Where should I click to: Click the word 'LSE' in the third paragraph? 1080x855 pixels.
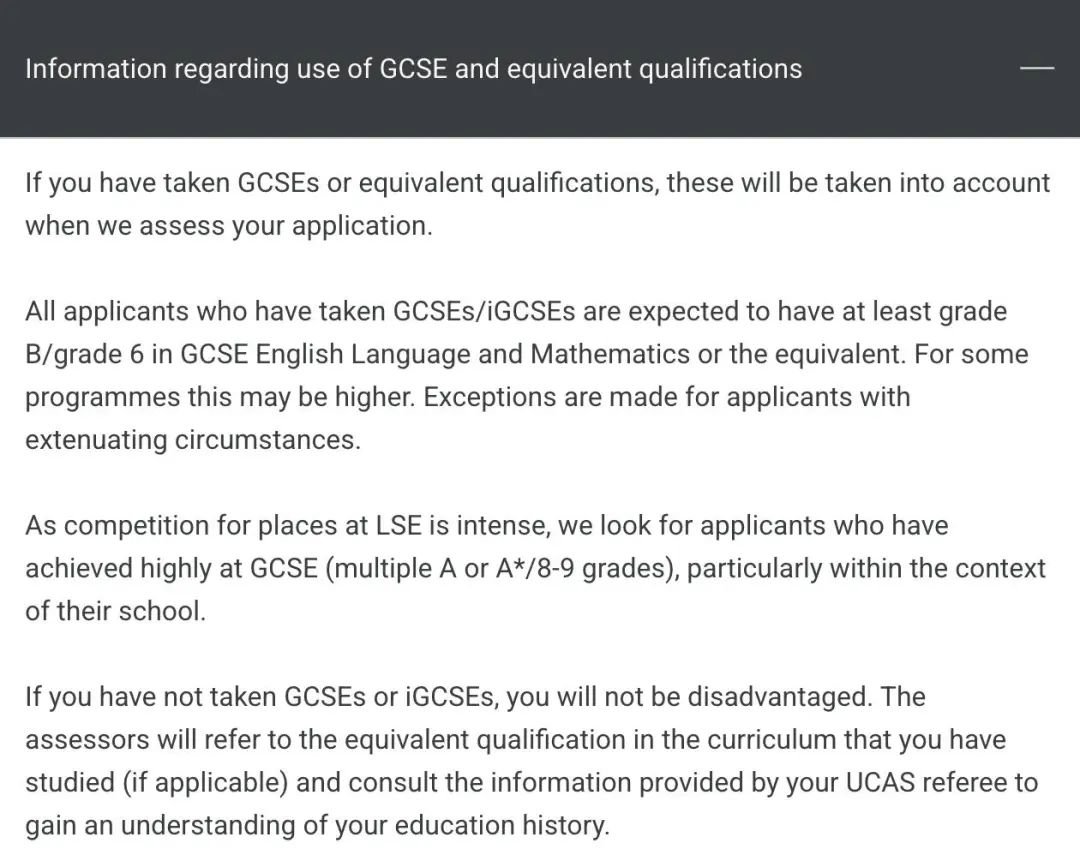coord(400,526)
